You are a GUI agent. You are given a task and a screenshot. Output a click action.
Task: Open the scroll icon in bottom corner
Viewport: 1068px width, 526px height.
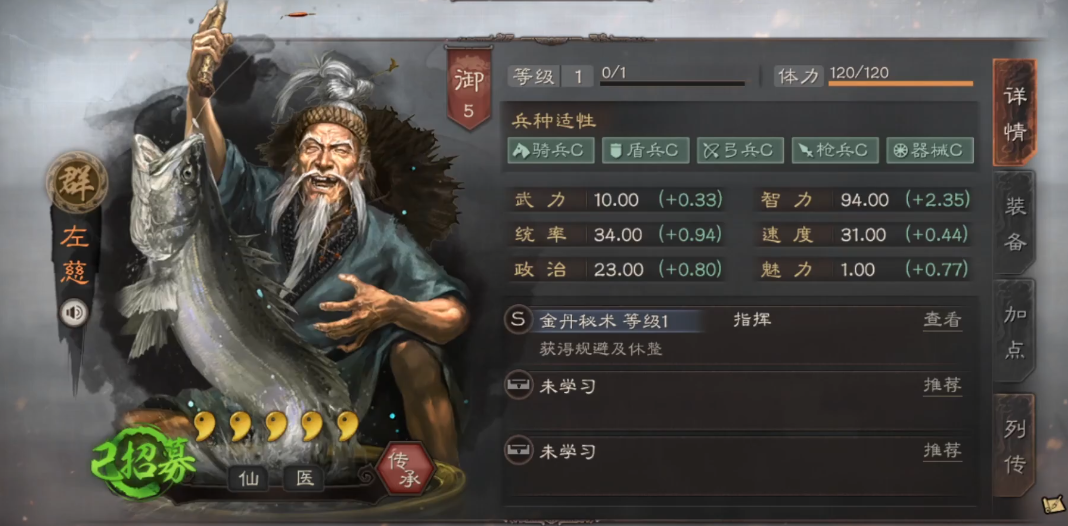tap(1052, 506)
